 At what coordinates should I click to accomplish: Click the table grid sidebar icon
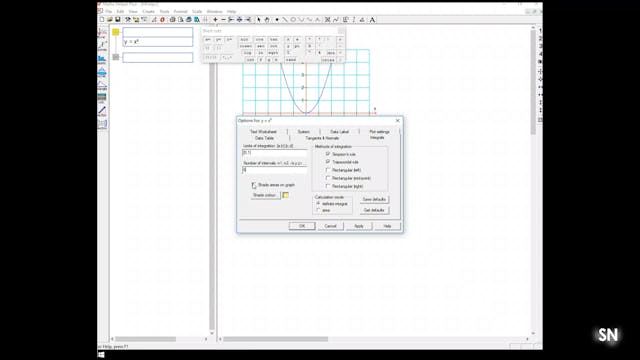(x=102, y=124)
